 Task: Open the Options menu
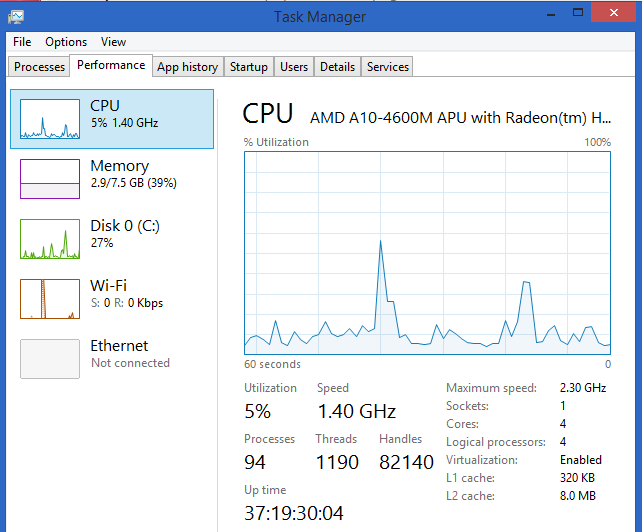[66, 42]
